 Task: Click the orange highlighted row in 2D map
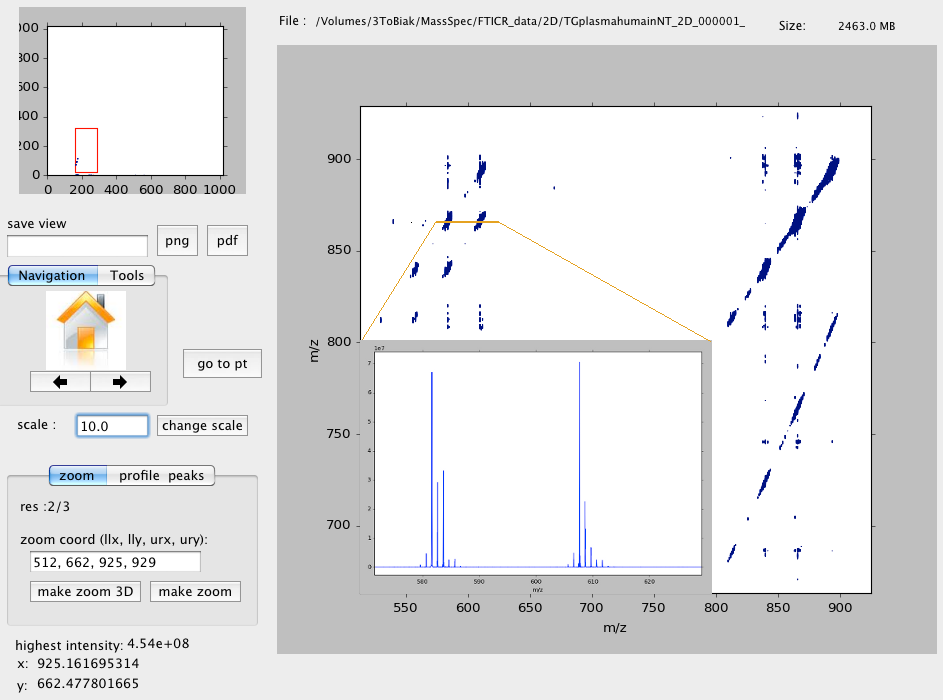tap(466, 222)
